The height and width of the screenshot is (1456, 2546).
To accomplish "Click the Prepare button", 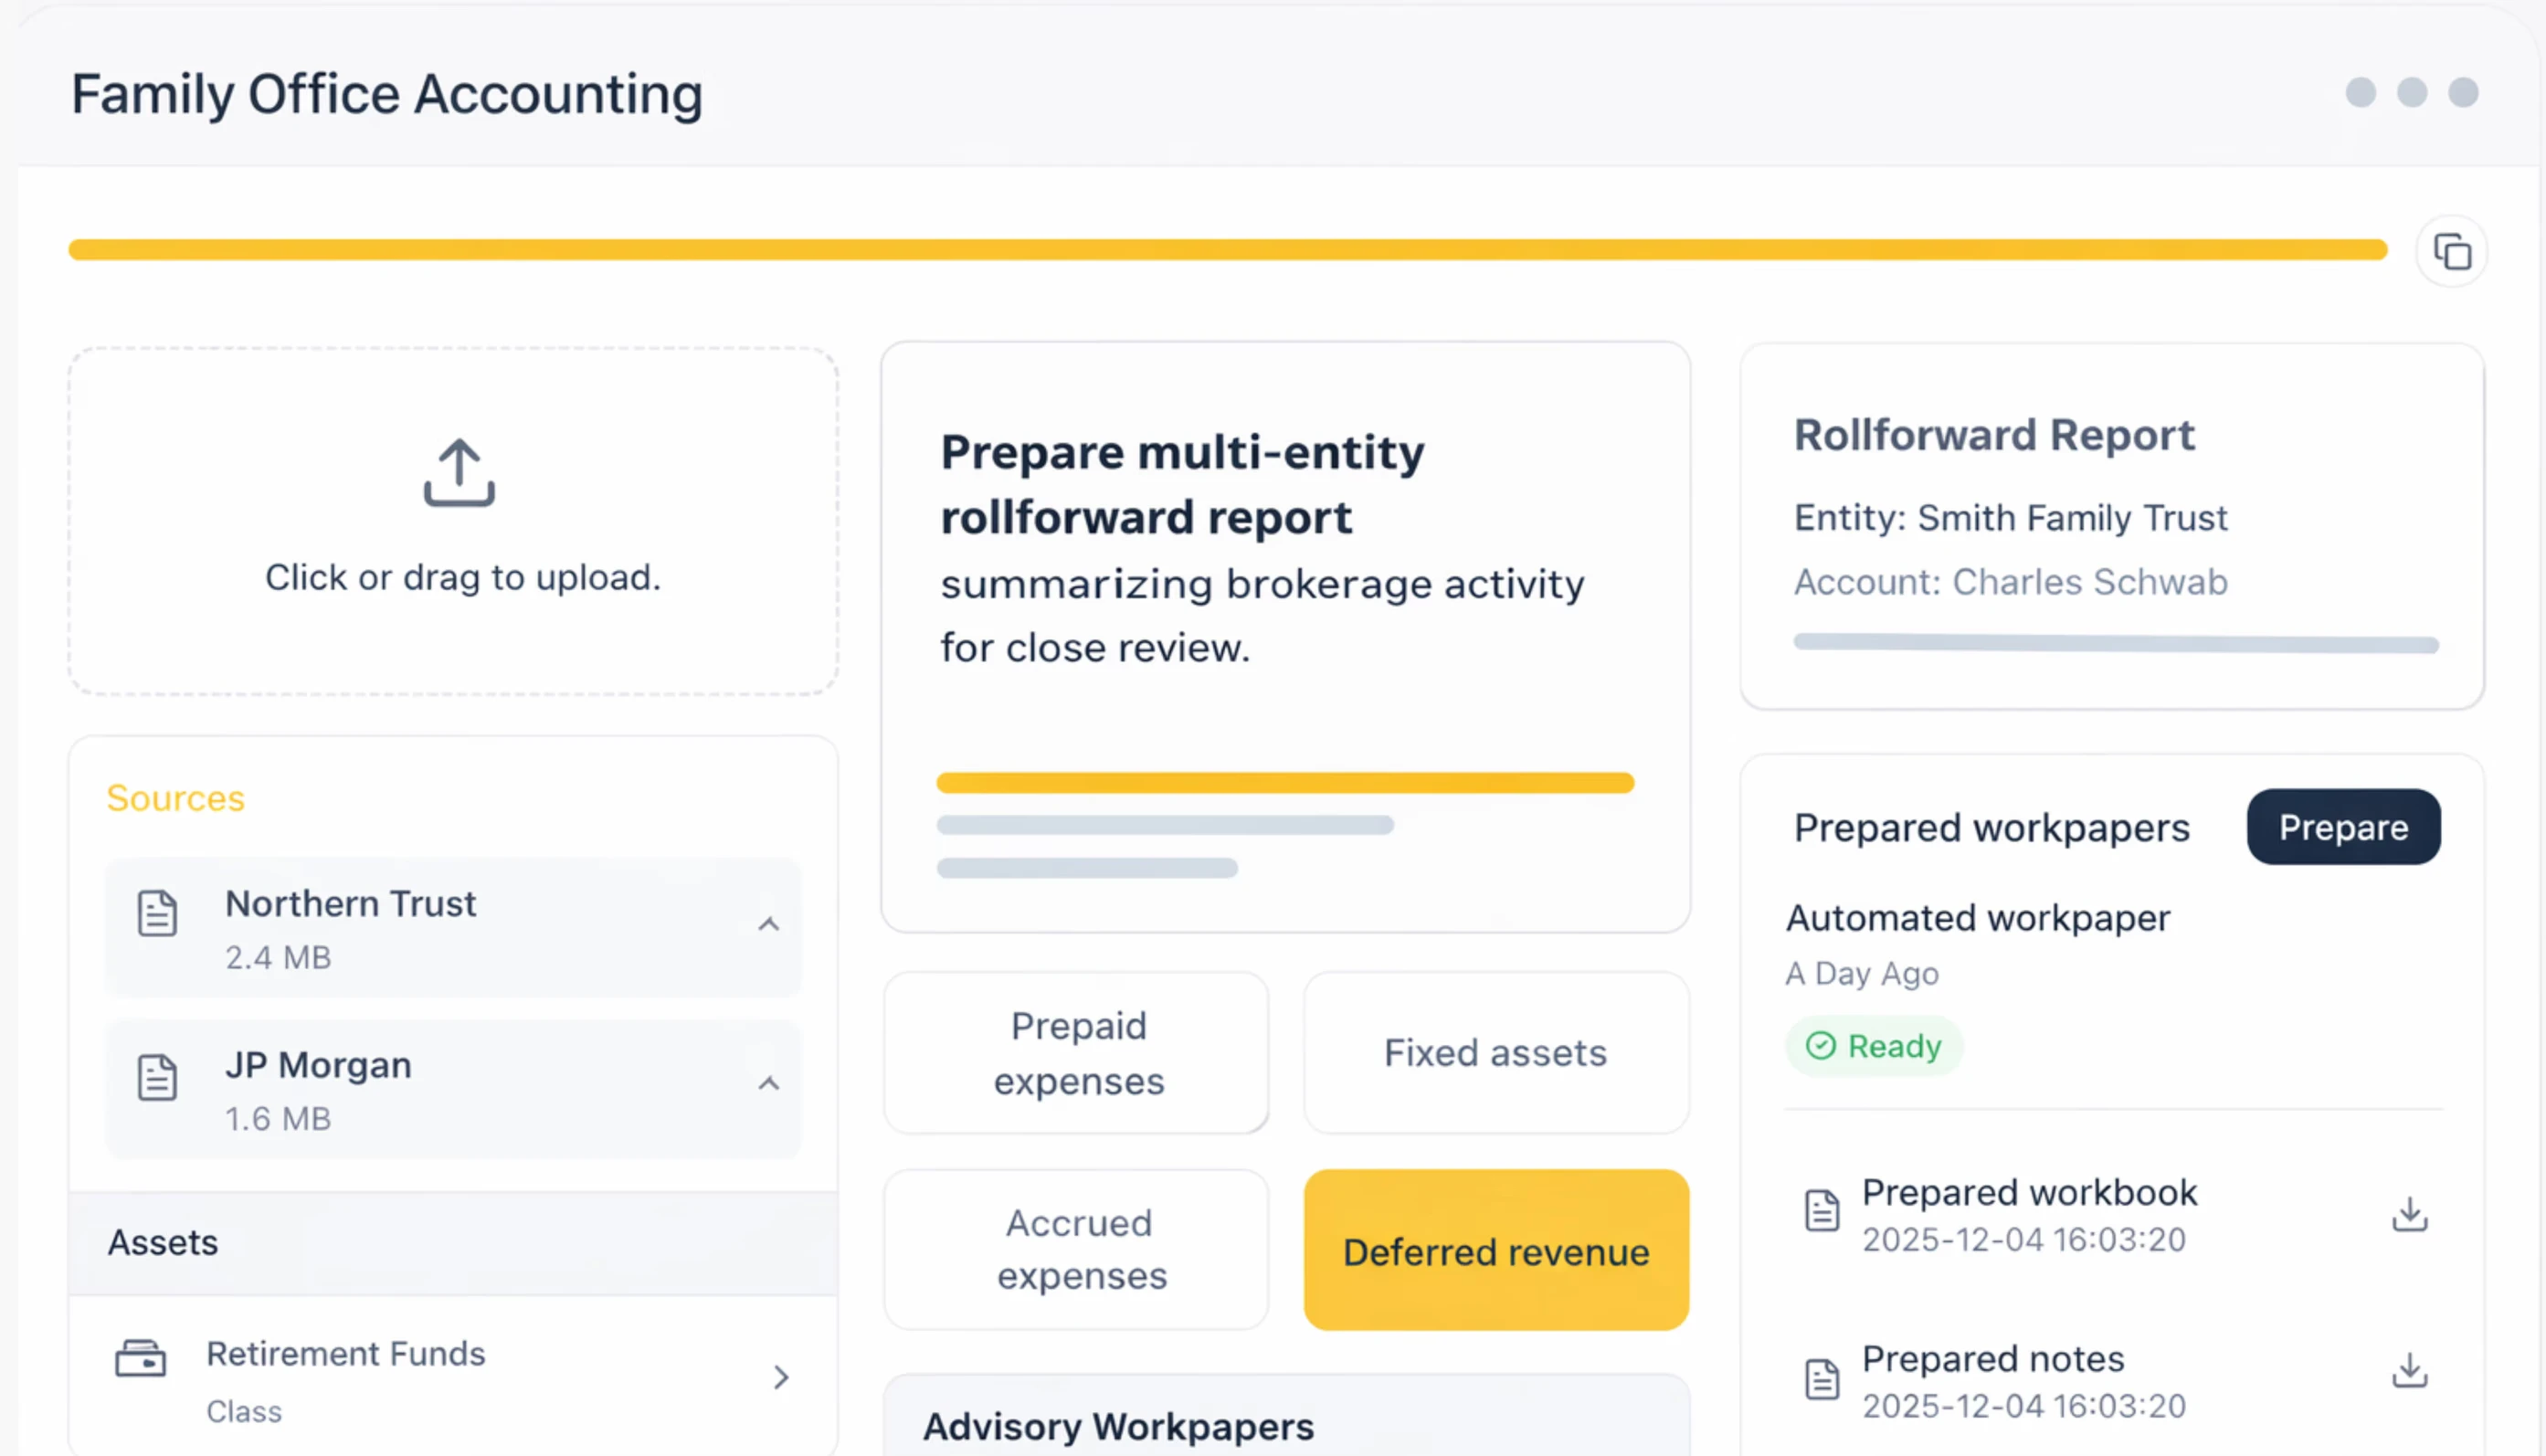I will coord(2343,827).
